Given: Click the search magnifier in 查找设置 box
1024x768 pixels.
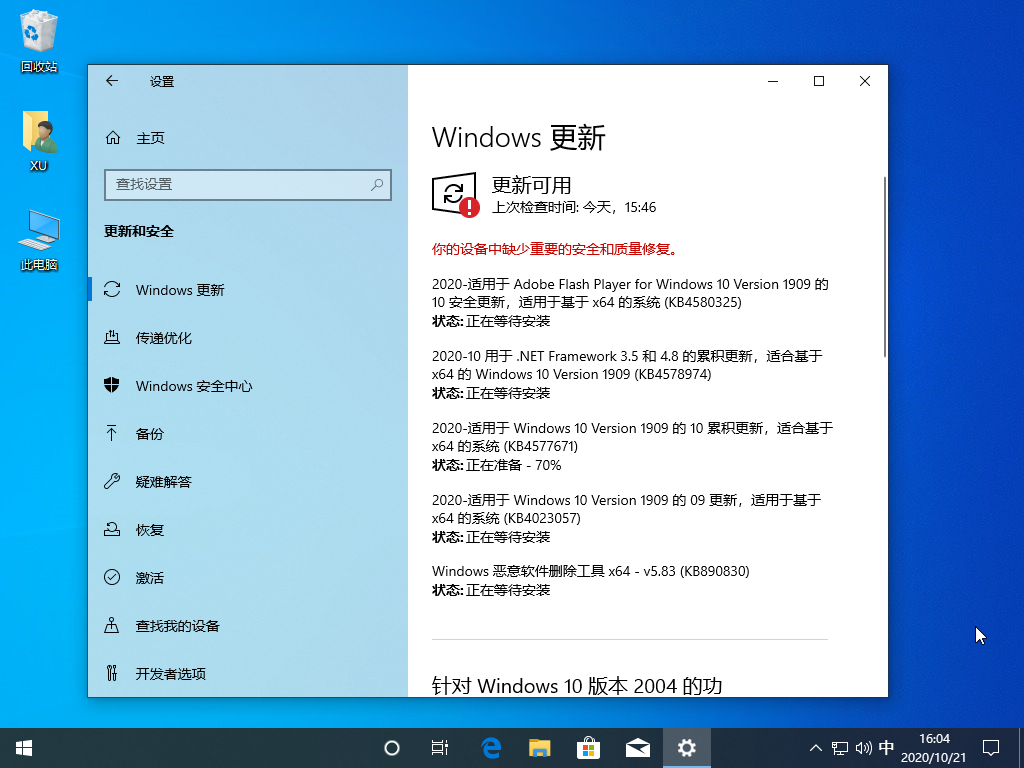Looking at the screenshot, I should 377,185.
